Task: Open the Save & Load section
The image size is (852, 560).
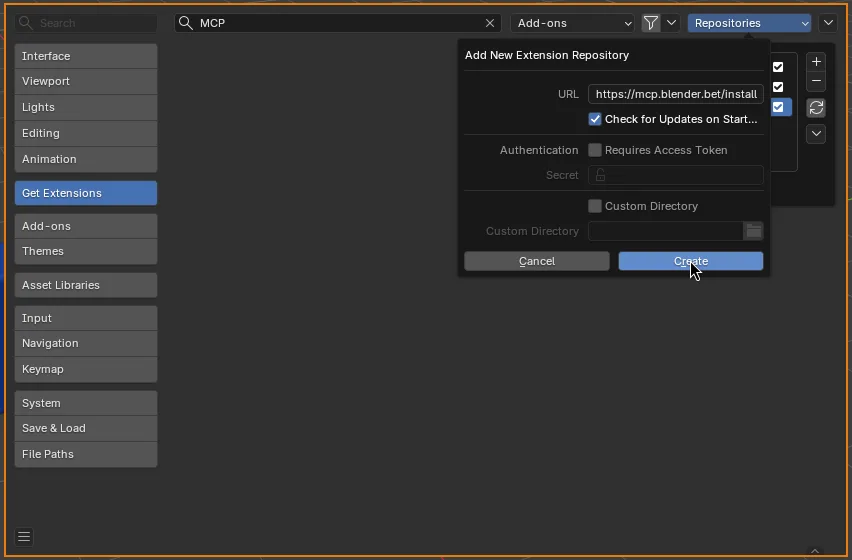Action: click(86, 429)
